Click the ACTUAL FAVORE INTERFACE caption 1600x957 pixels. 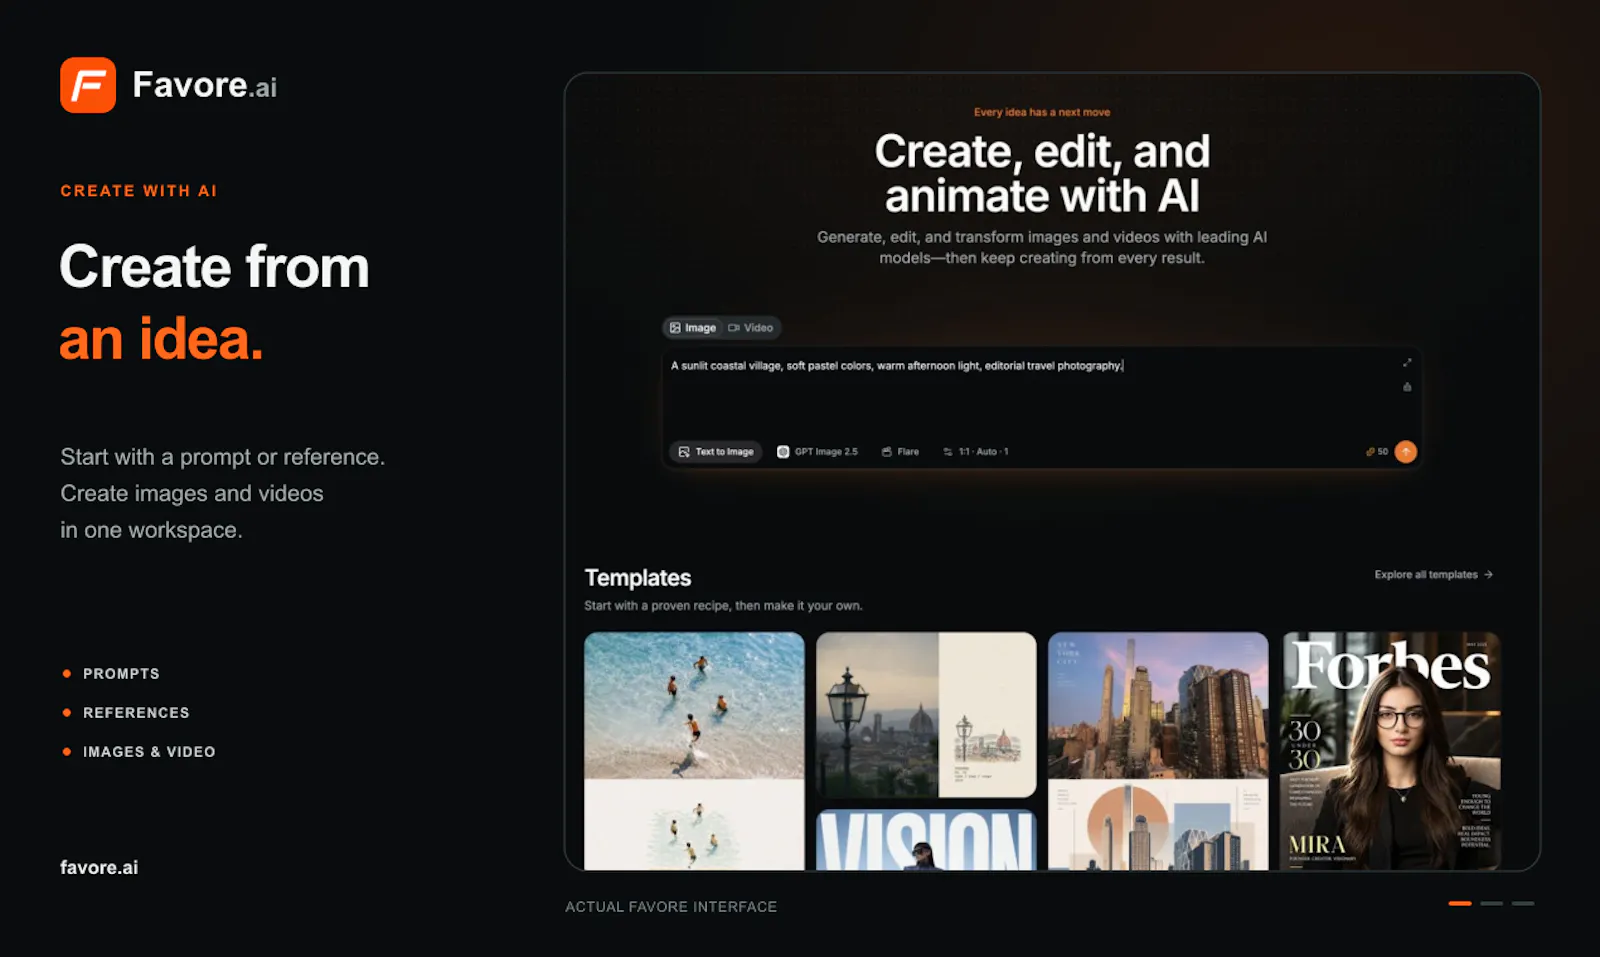(x=671, y=907)
